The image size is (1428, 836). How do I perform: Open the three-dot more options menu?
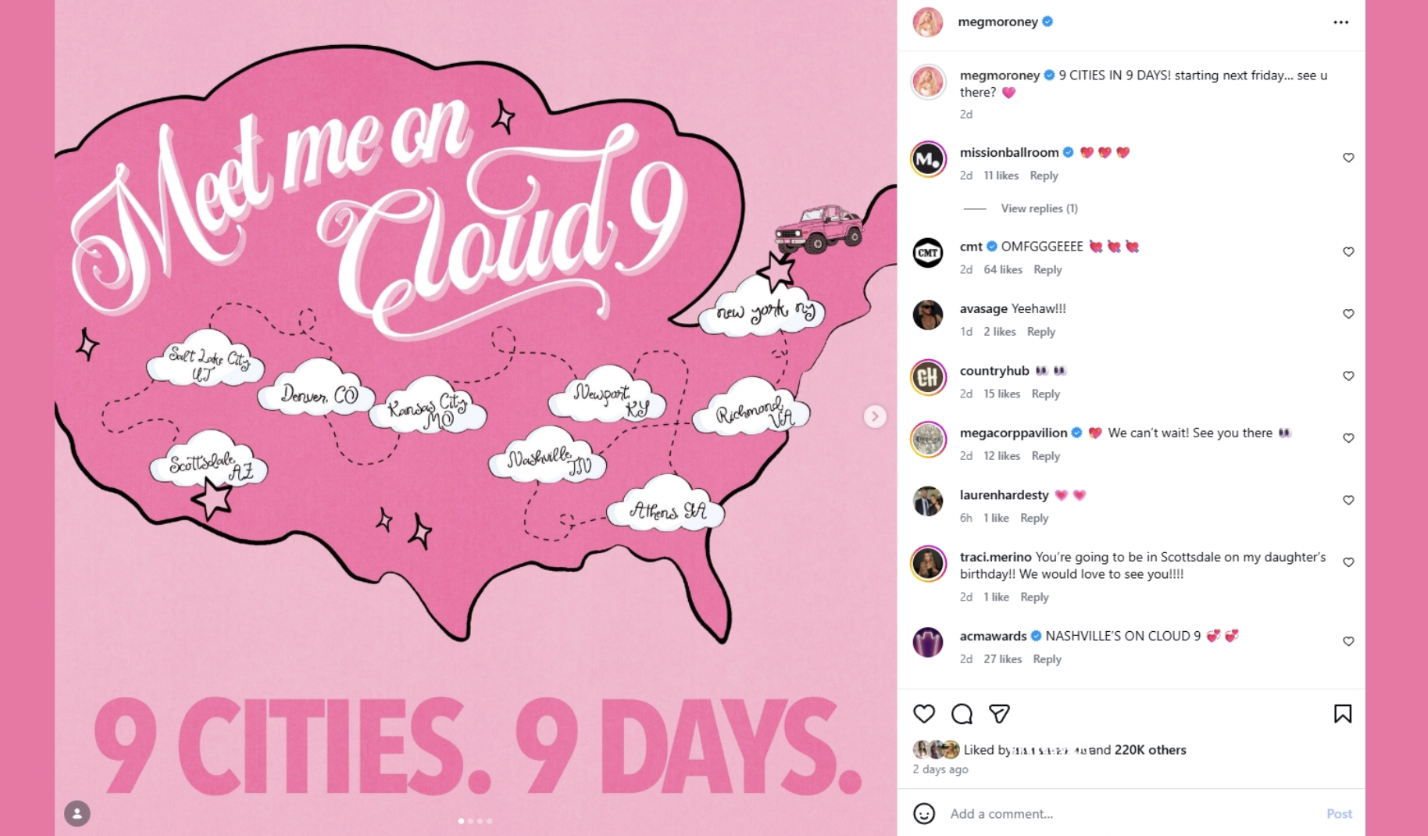pyautogui.click(x=1341, y=21)
